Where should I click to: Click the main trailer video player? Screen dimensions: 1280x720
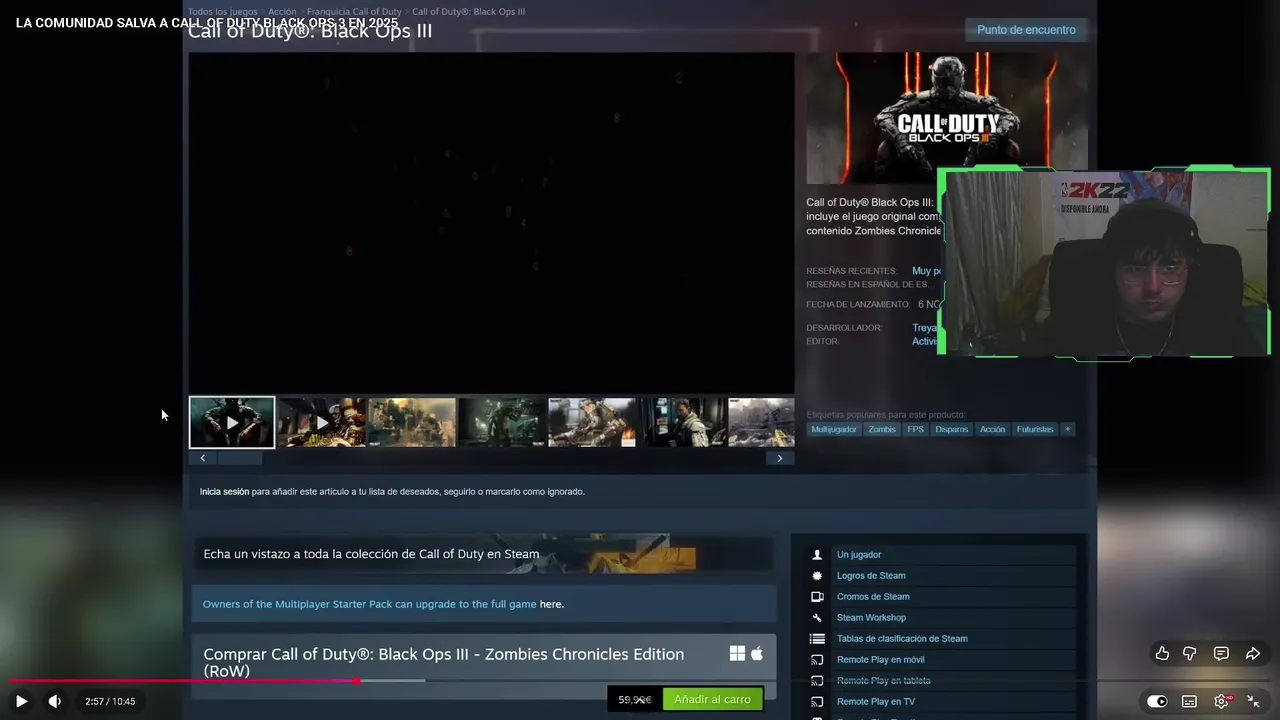tap(491, 222)
